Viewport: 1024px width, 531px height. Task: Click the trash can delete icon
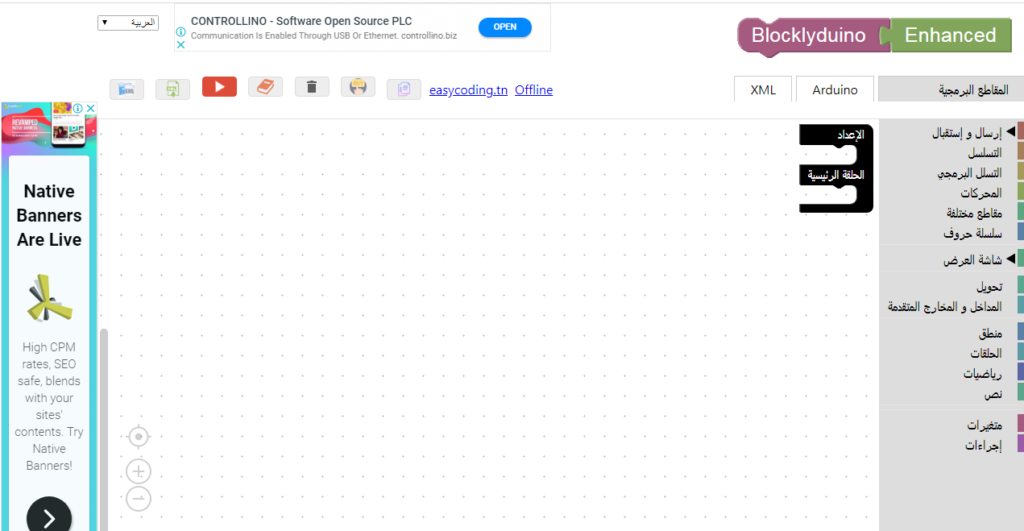pos(311,87)
